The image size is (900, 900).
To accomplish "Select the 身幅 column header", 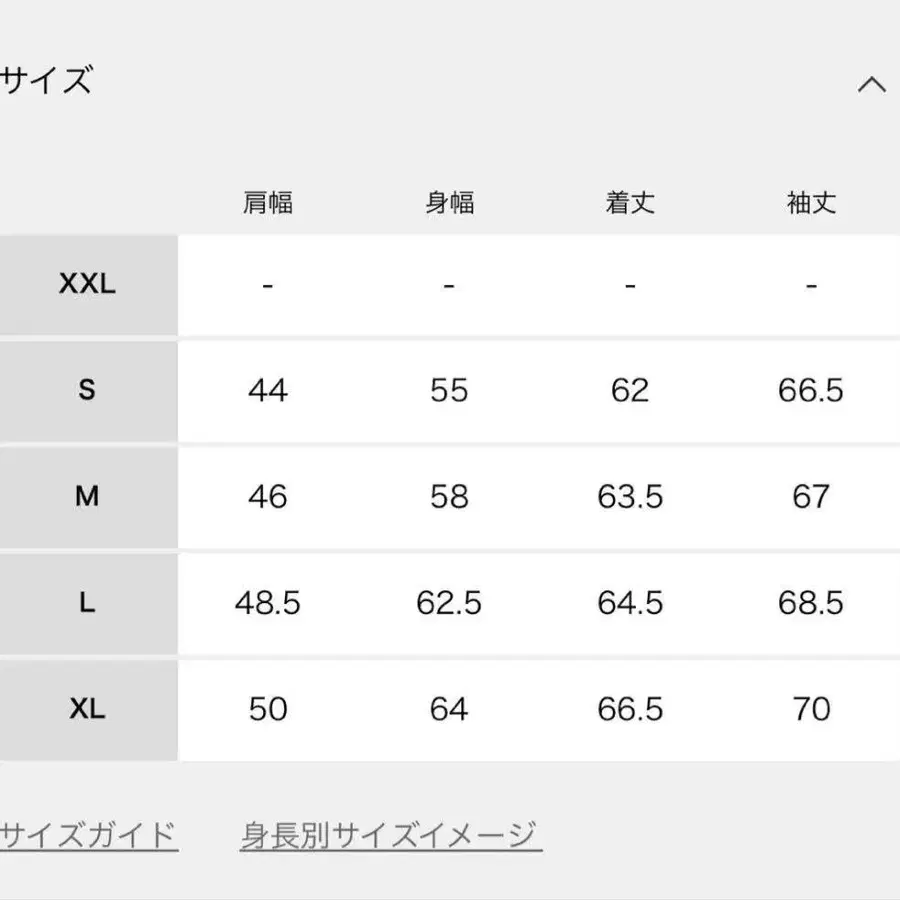I will tap(449, 203).
